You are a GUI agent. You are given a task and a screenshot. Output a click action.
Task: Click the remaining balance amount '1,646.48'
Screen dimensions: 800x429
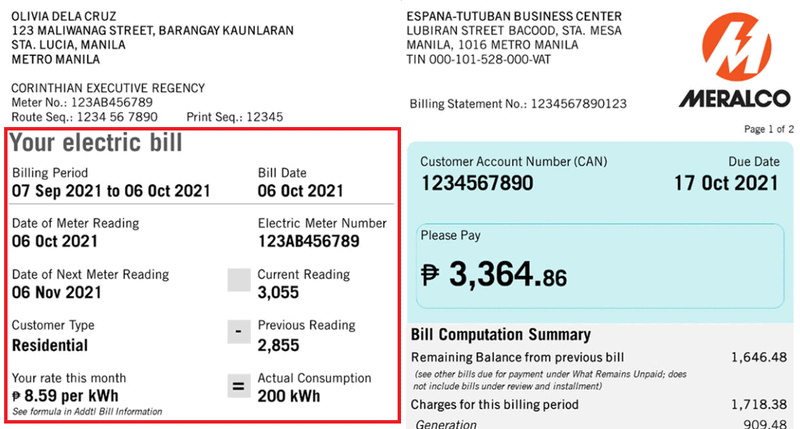[x=759, y=357]
